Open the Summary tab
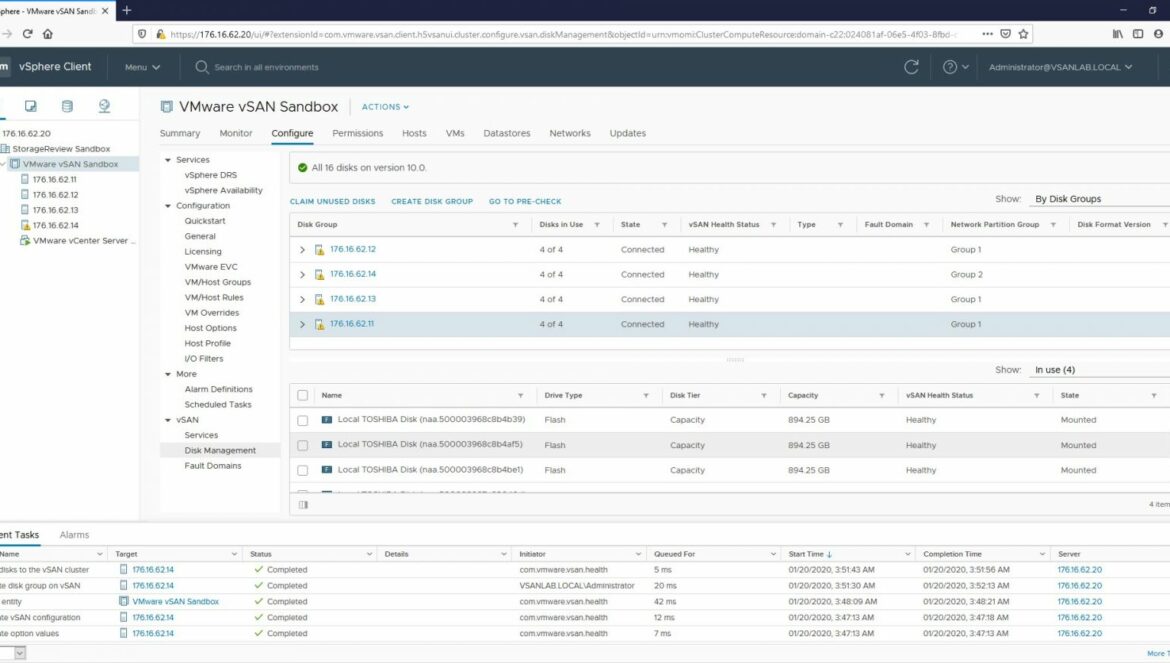 pos(180,133)
